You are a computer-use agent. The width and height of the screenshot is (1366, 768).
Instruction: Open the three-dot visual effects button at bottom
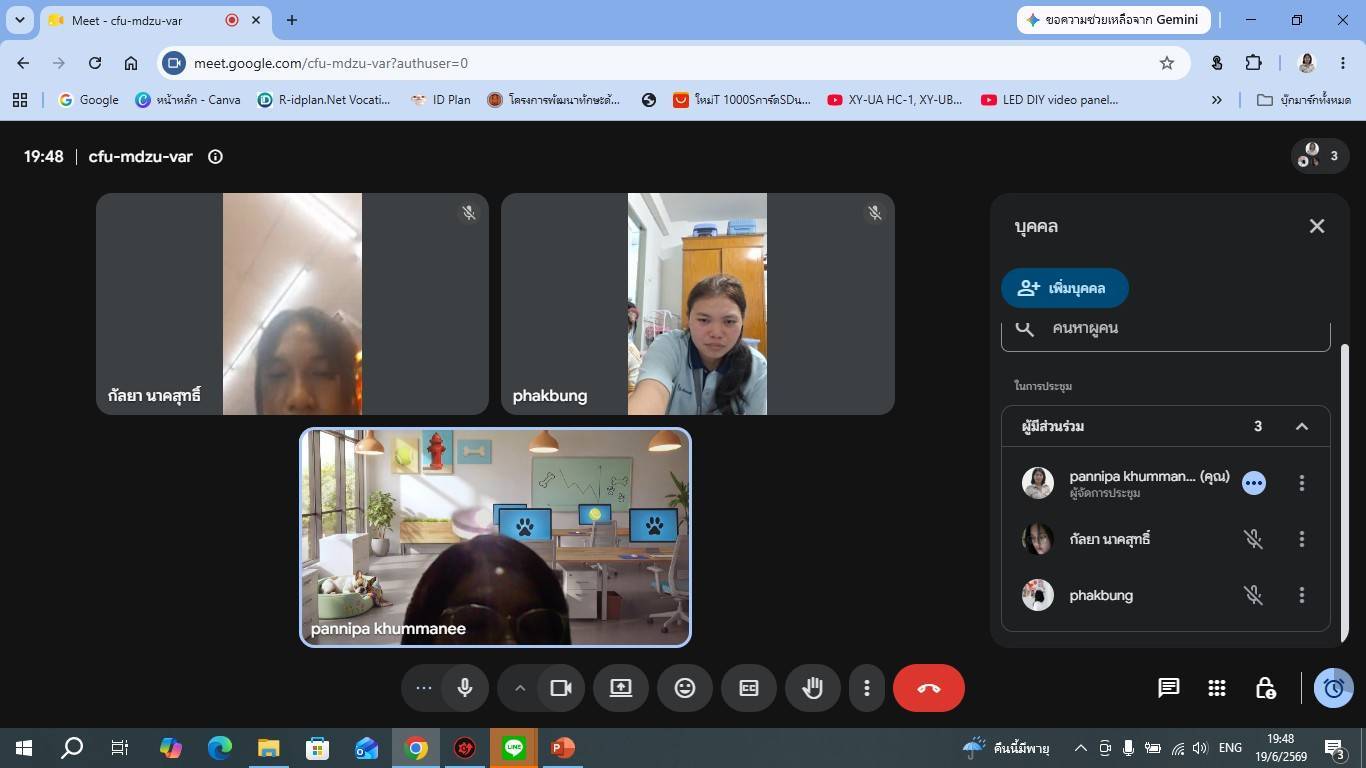(x=423, y=688)
